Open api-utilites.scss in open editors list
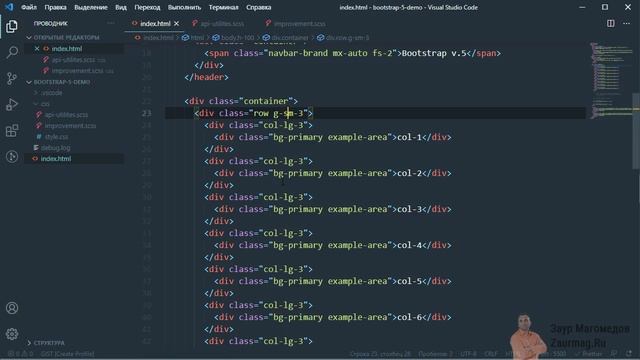Image resolution: width=640 pixels, height=360 pixels. click(75, 60)
